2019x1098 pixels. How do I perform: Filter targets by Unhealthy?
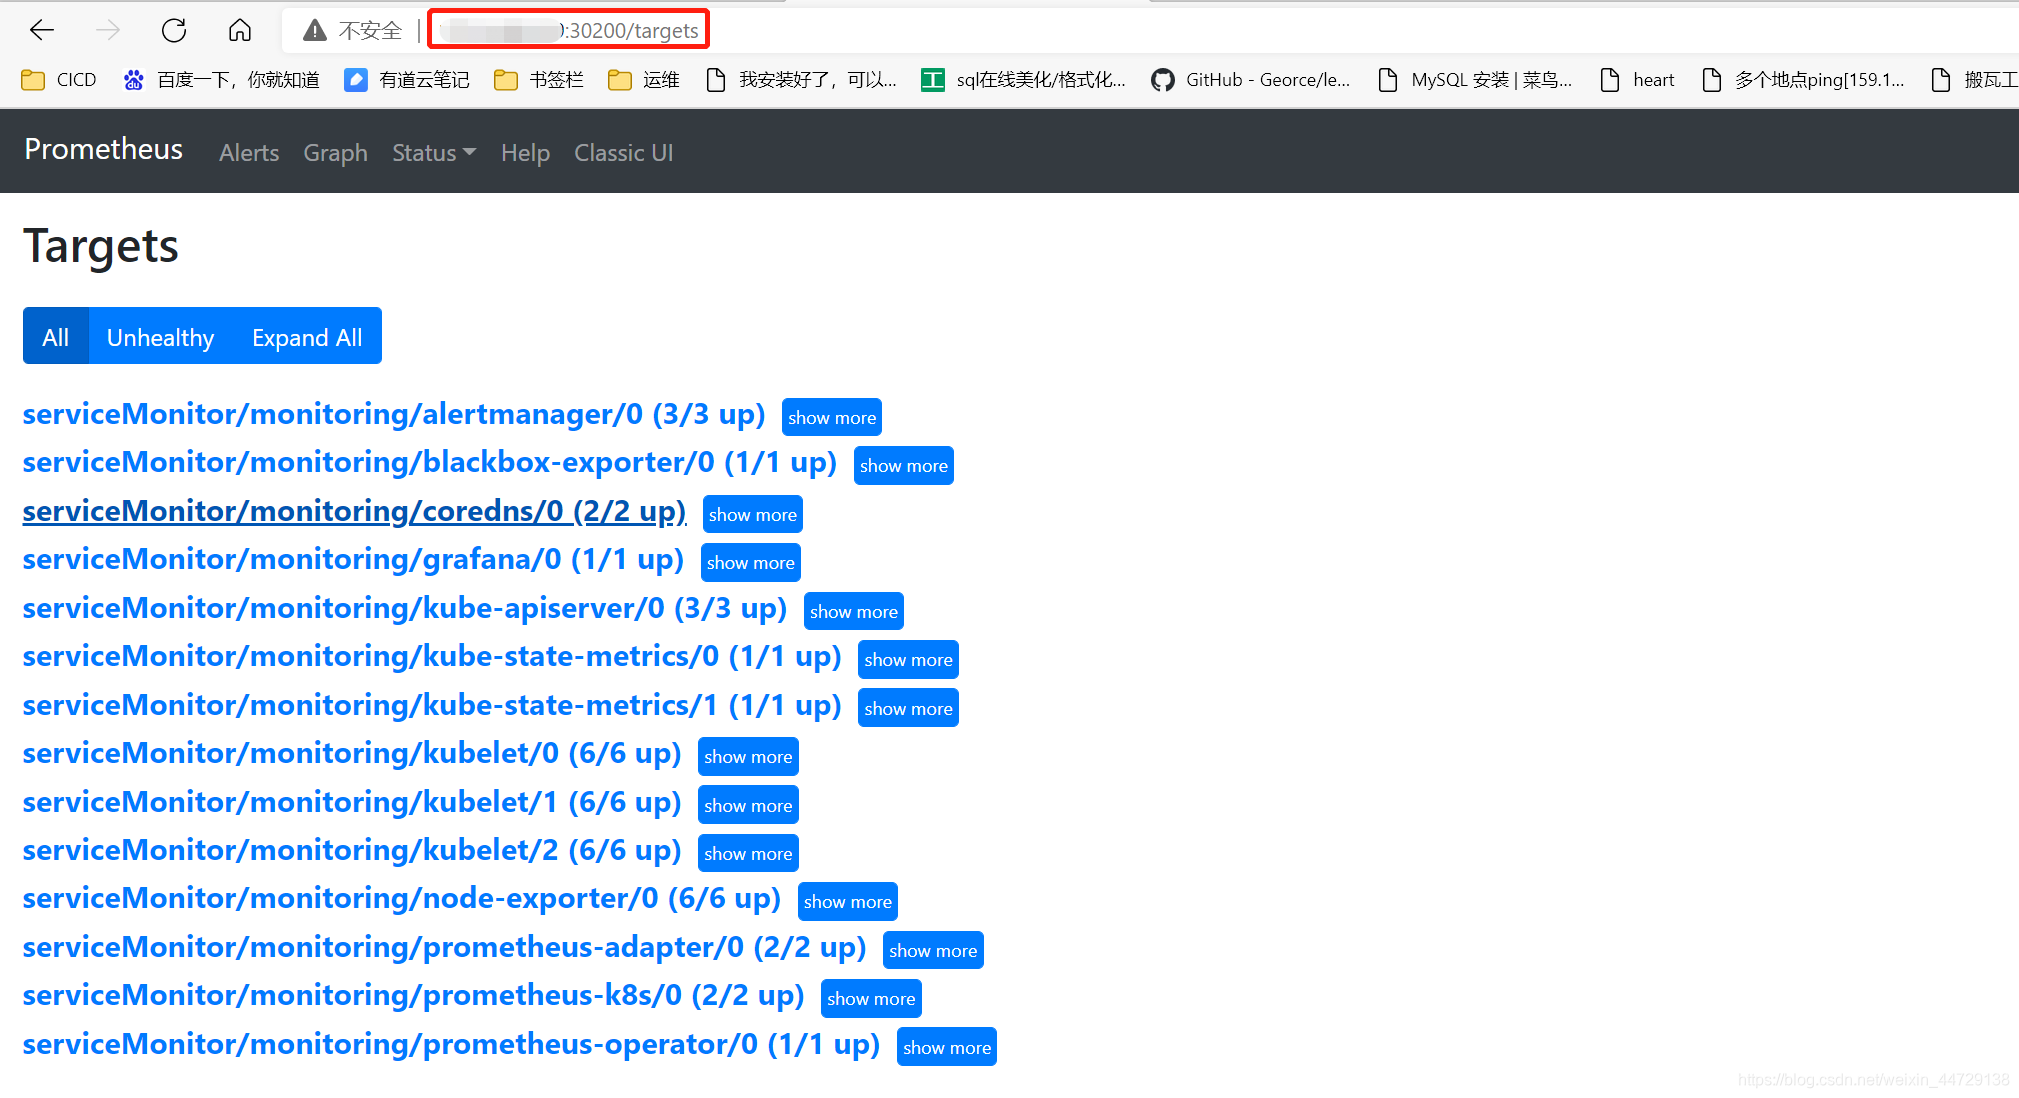[x=161, y=336]
